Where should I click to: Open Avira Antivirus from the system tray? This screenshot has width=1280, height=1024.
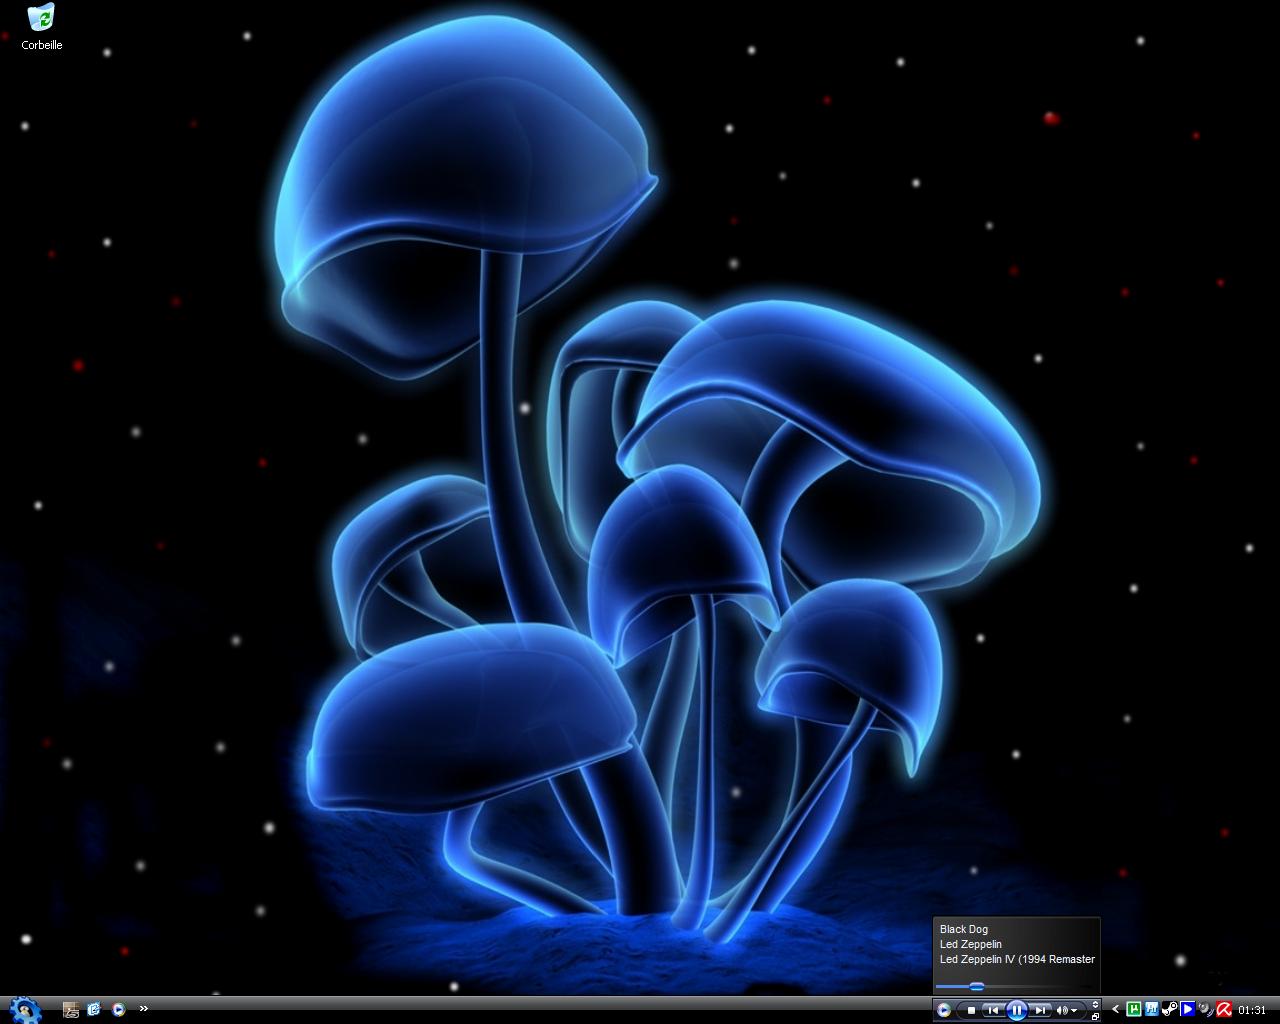[1222, 1009]
